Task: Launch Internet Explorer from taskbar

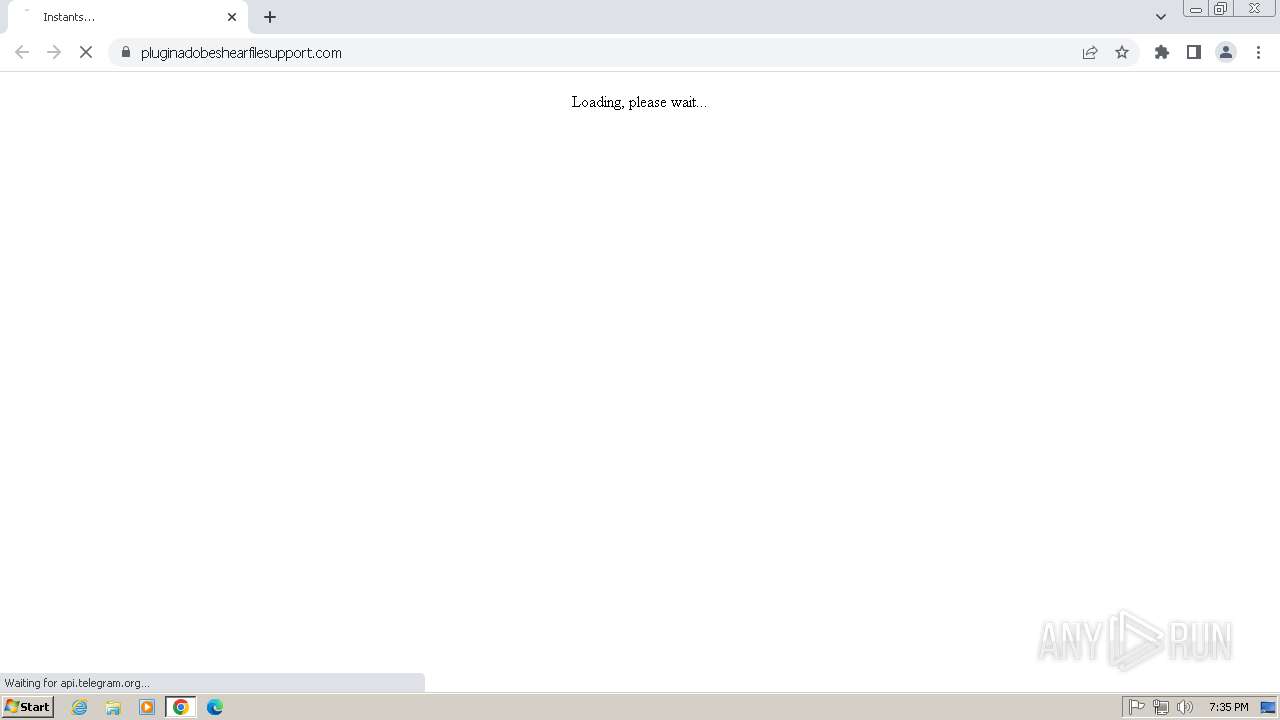Action: (x=80, y=707)
